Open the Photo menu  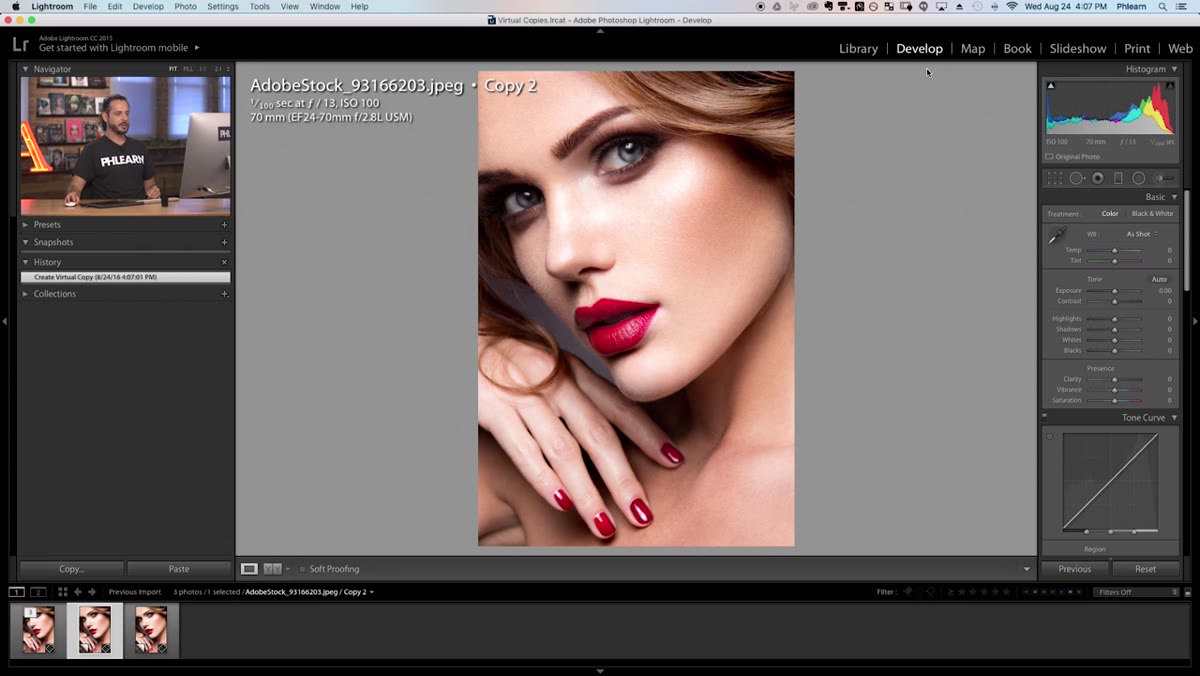pyautogui.click(x=186, y=6)
